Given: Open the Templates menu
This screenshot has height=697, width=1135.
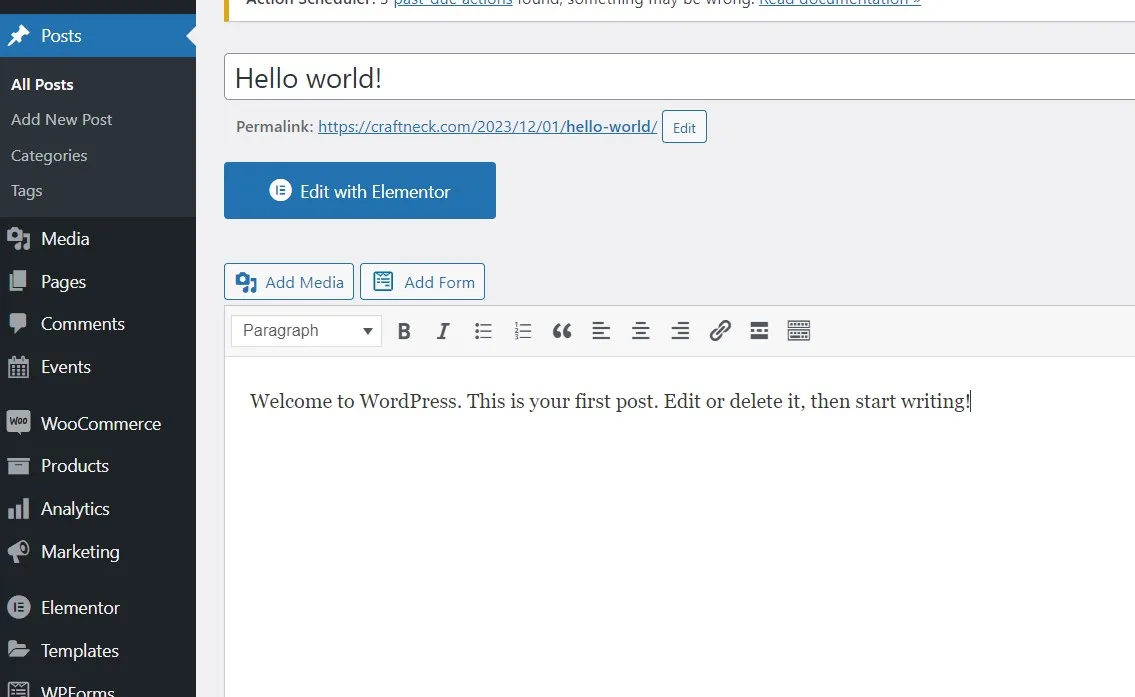Looking at the screenshot, I should 98,651.
